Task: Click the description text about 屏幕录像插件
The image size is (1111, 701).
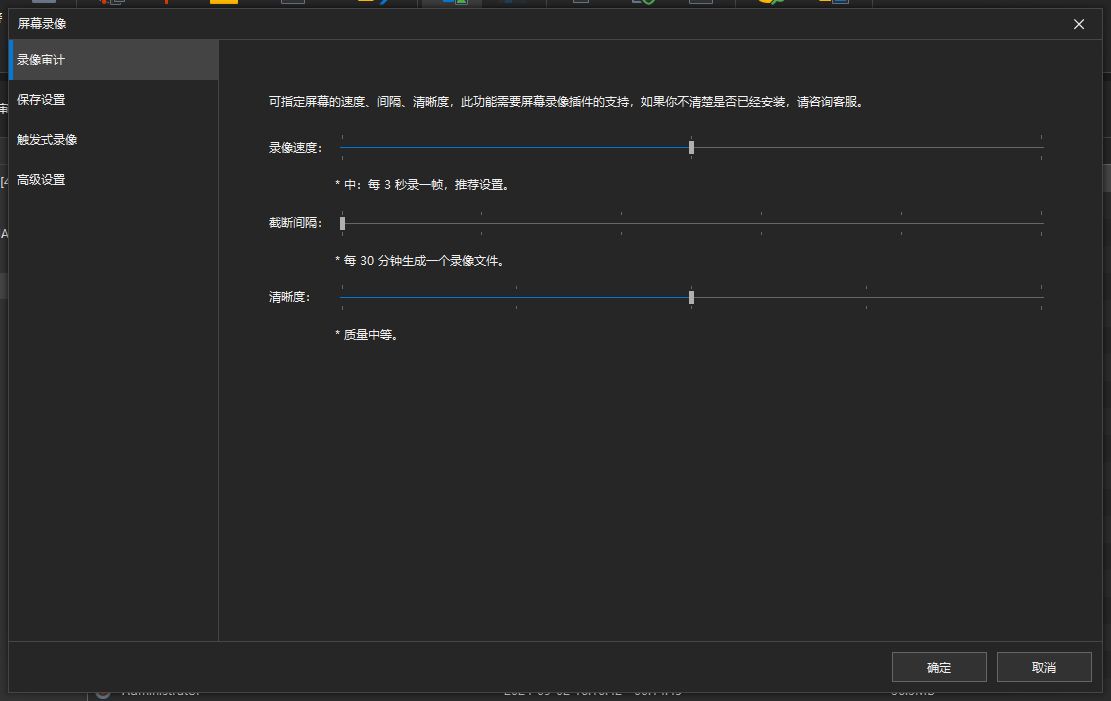Action: 567,102
